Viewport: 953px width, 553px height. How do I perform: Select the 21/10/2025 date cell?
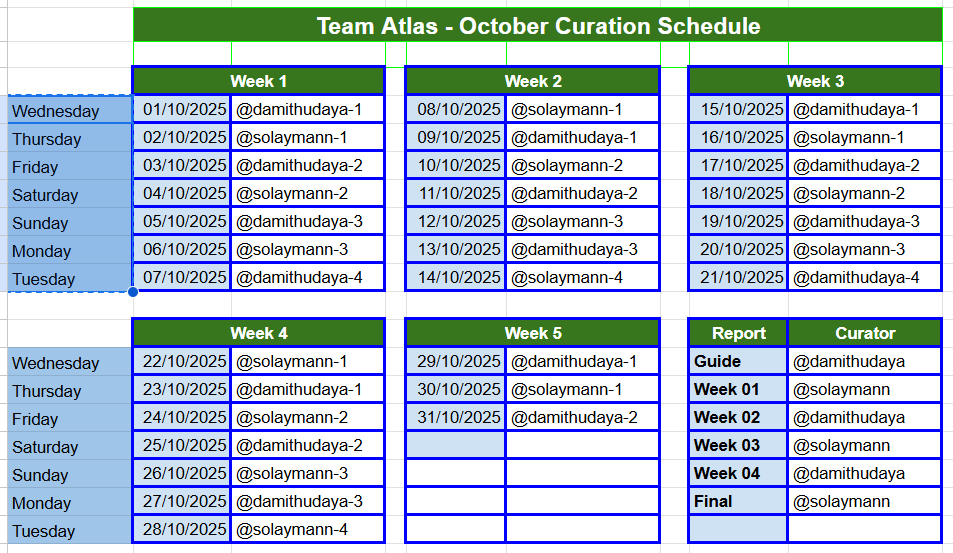coord(741,277)
